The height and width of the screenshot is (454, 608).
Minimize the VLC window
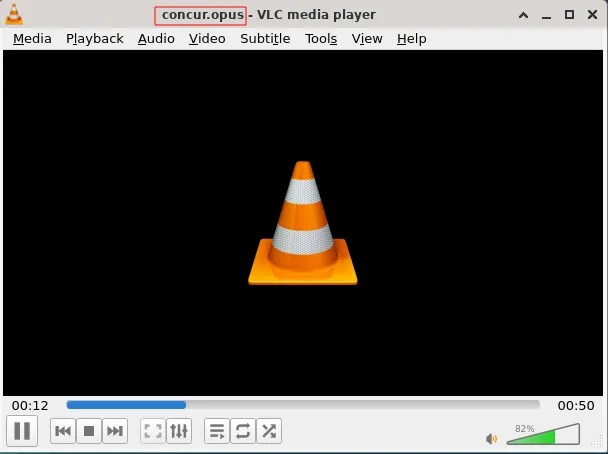pos(546,16)
